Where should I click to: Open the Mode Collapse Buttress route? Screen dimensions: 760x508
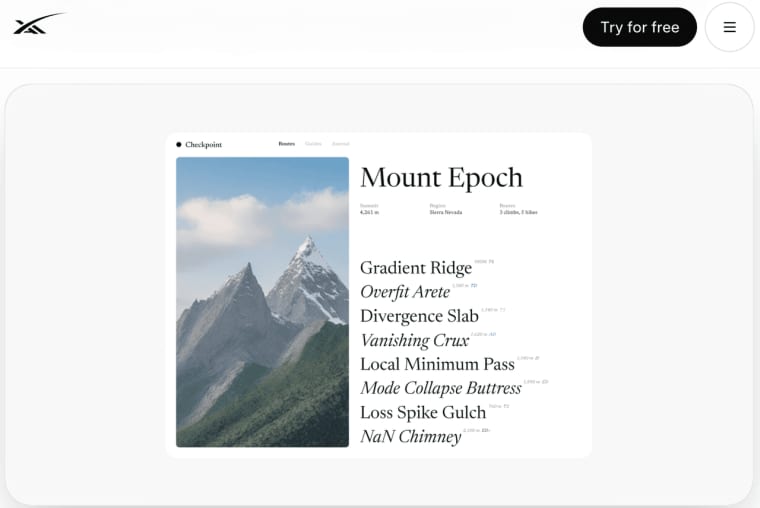tap(441, 388)
